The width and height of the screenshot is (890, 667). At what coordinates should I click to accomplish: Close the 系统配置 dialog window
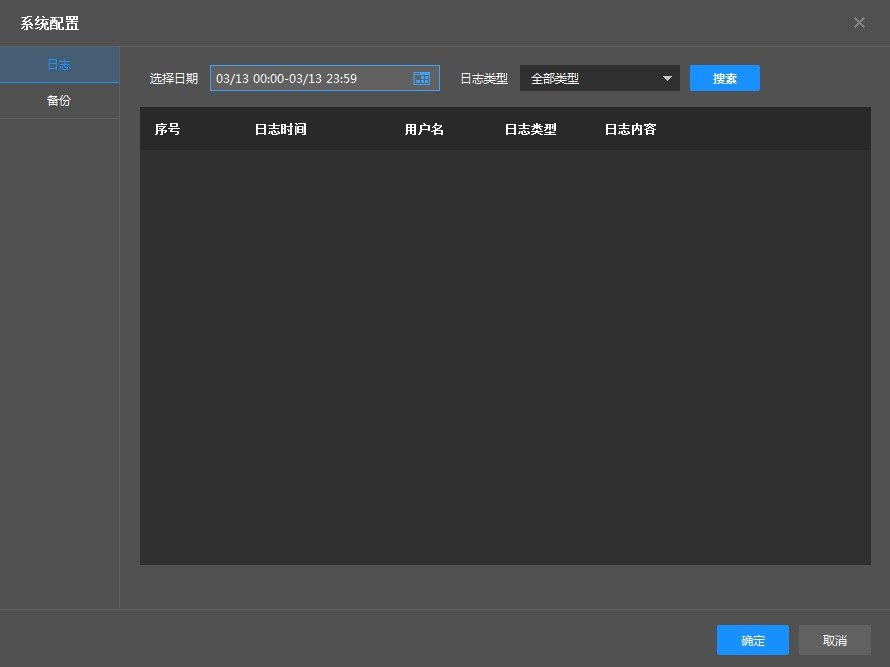[x=859, y=23]
